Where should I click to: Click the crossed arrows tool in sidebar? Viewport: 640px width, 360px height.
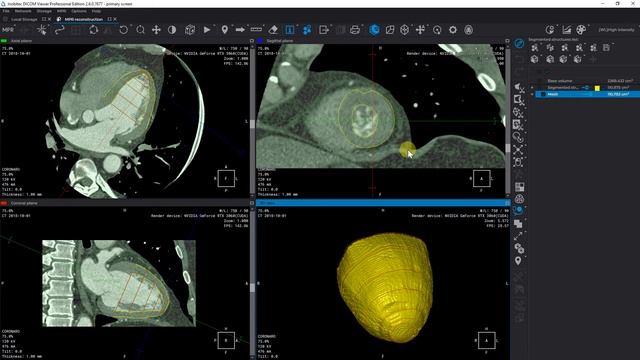coord(519,150)
